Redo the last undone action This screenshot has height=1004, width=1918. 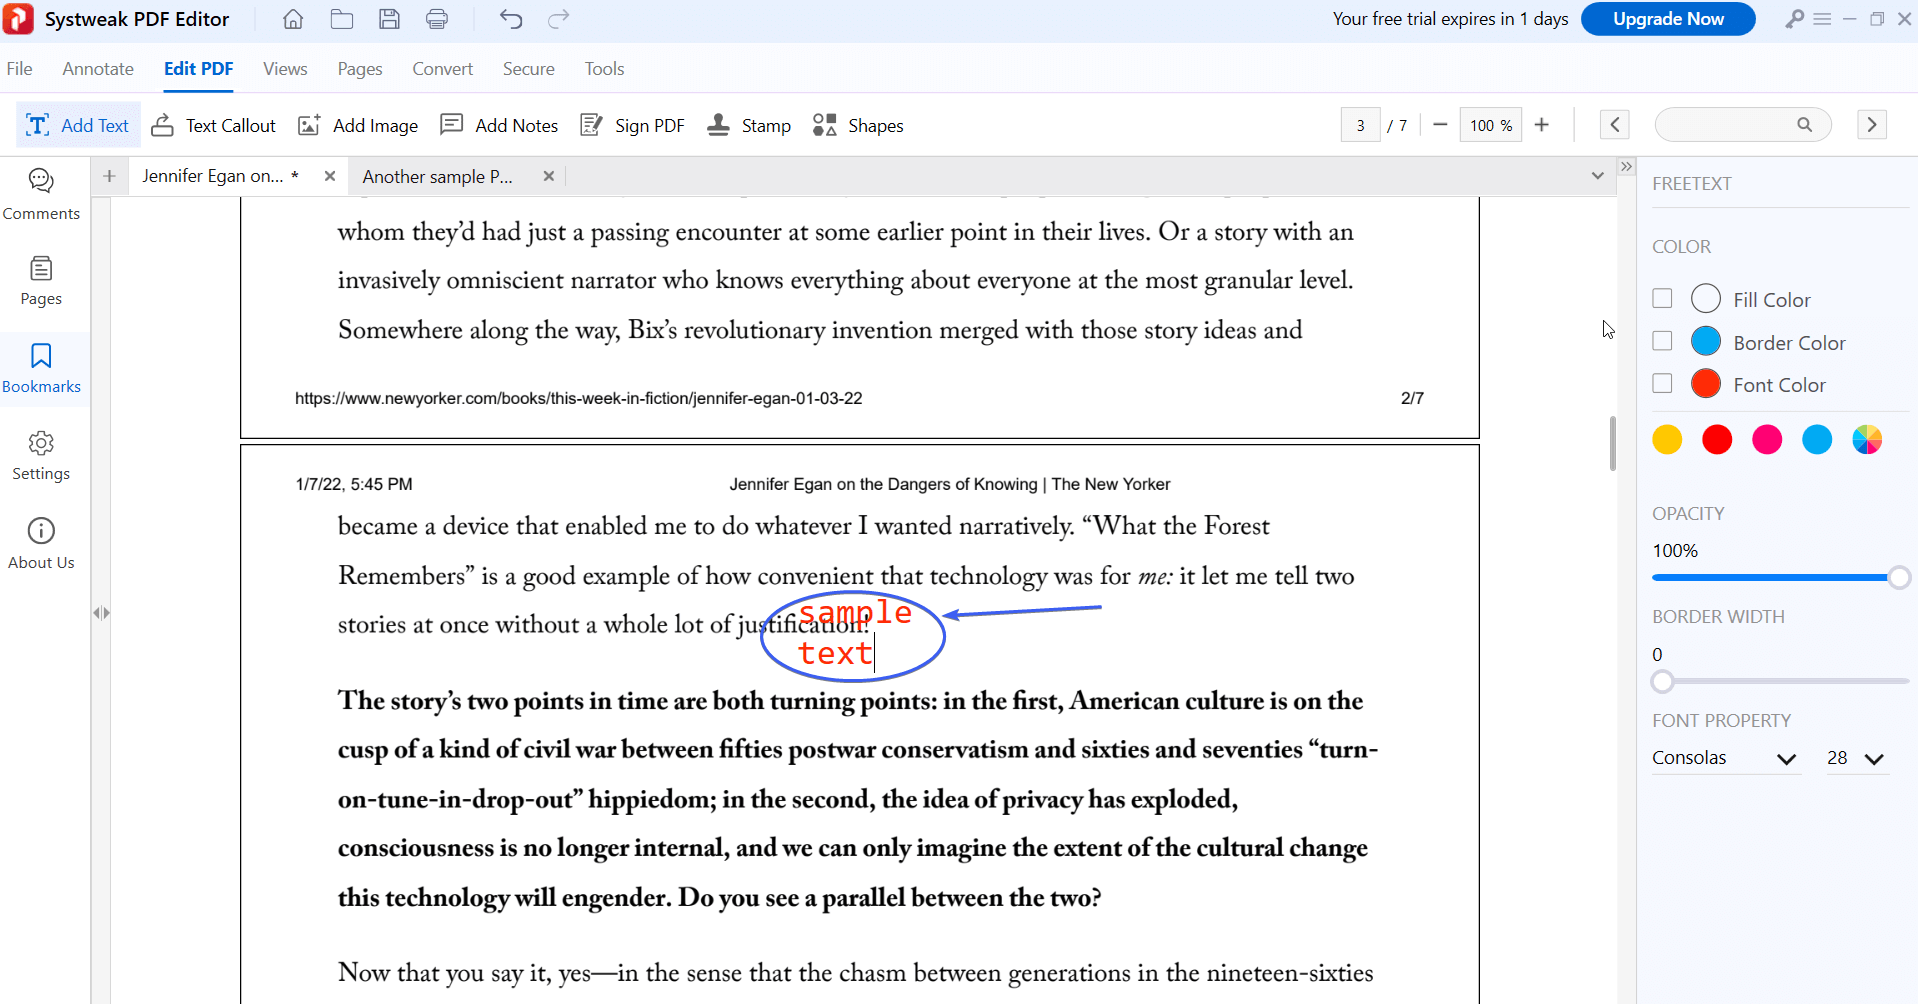click(x=559, y=19)
